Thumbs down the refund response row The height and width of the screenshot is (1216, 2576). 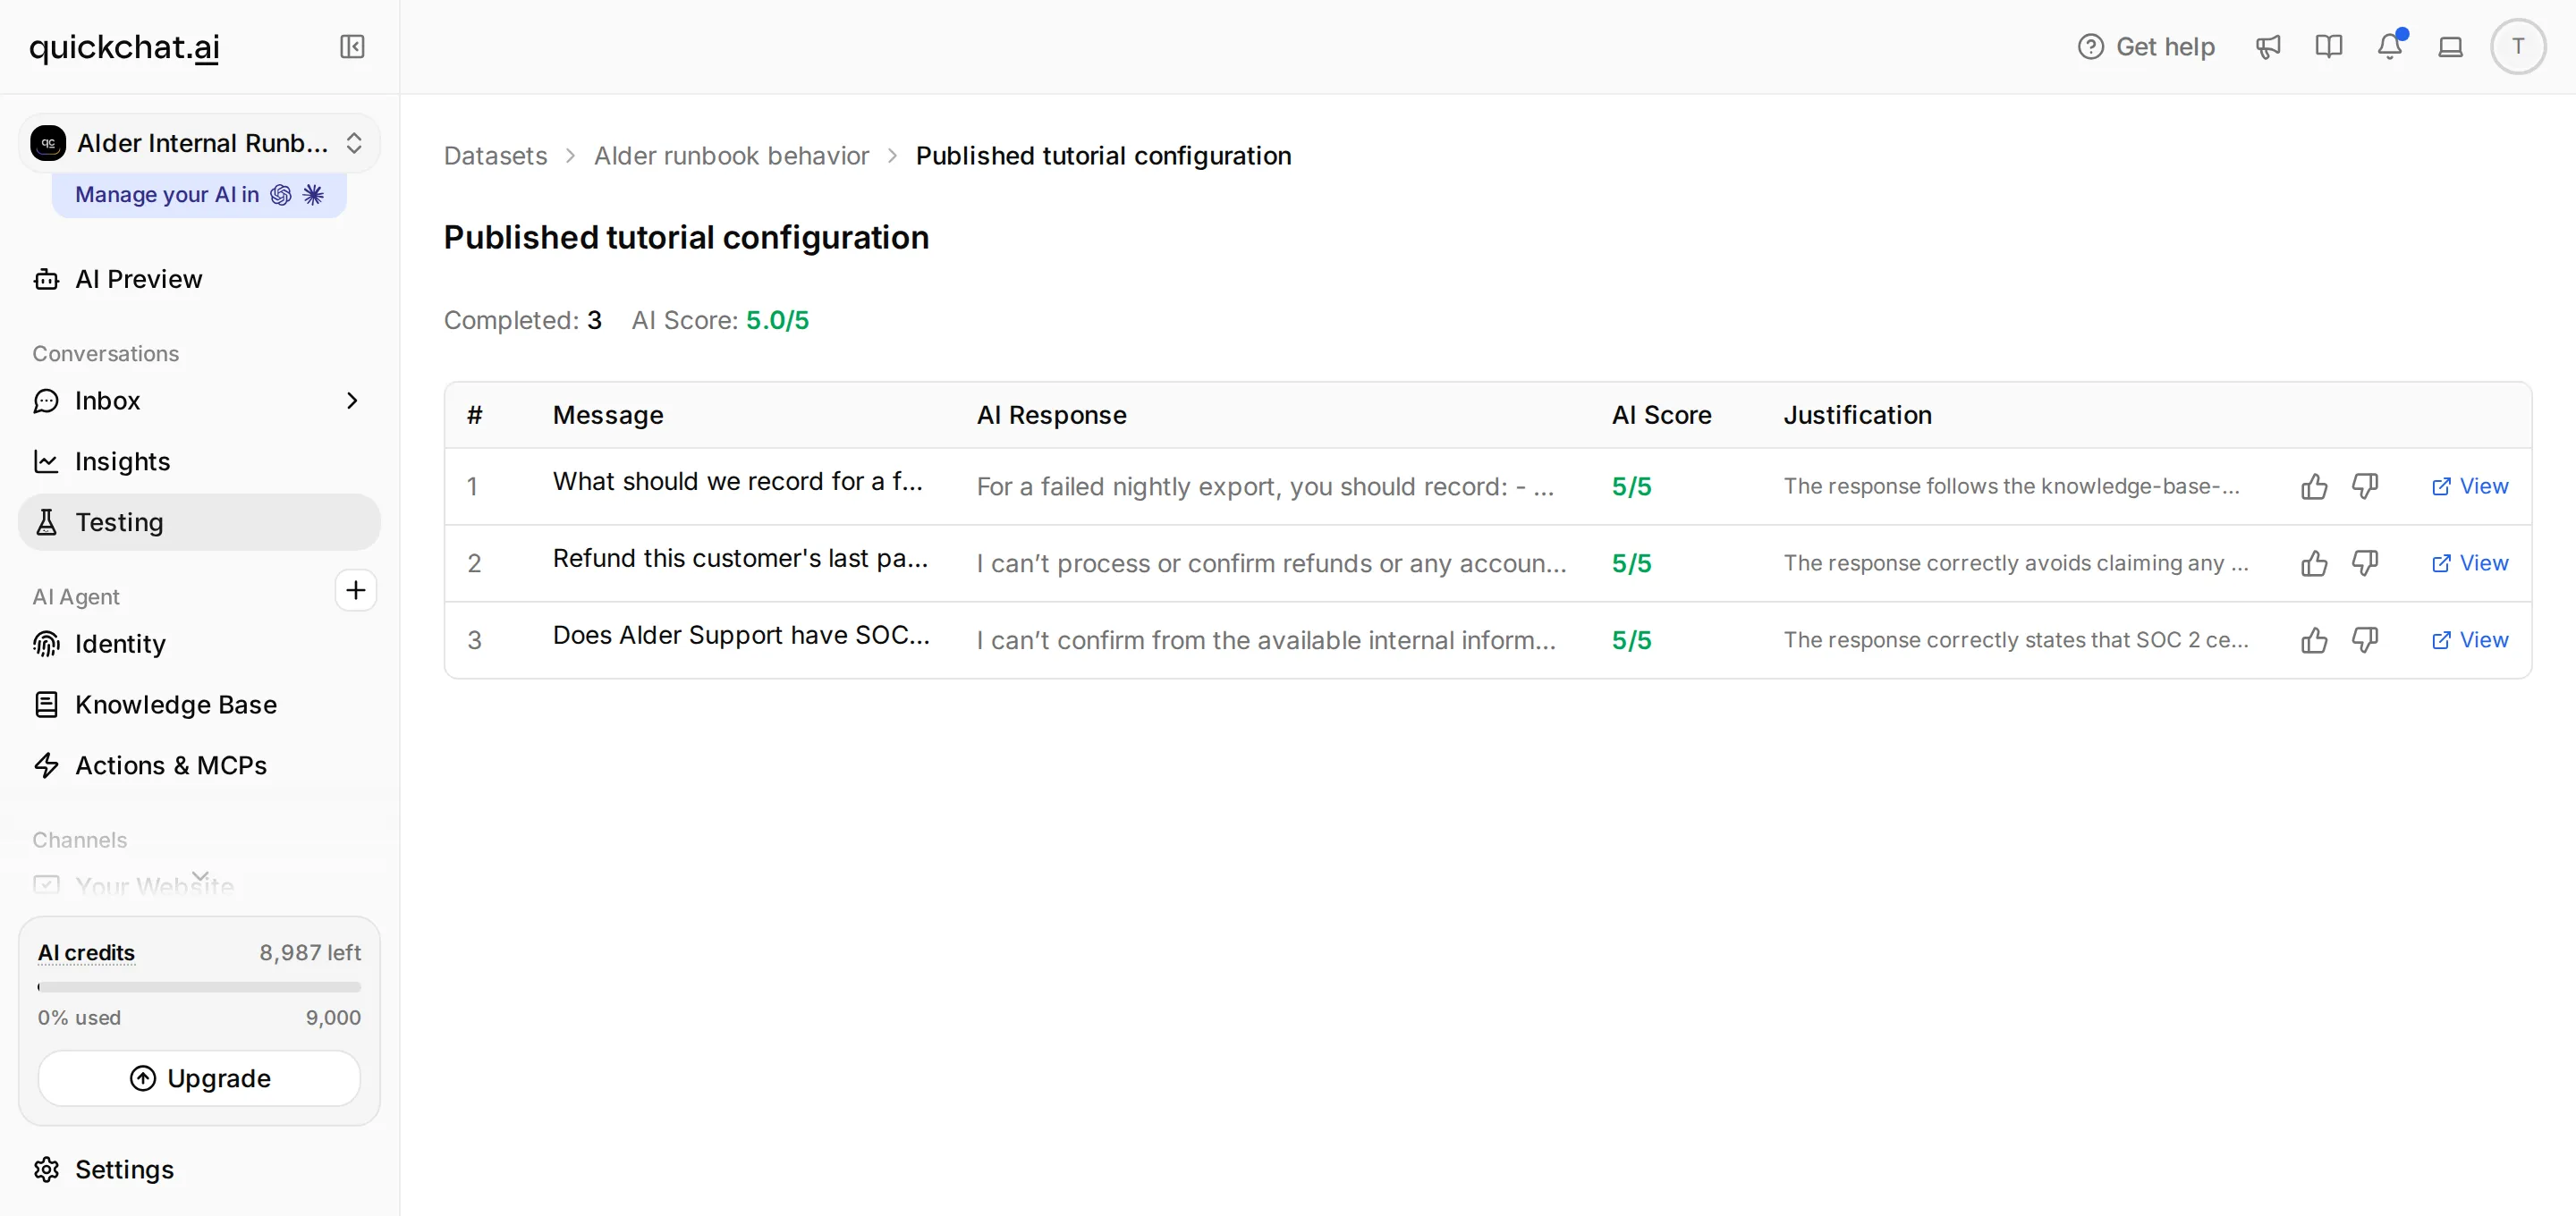point(2364,563)
